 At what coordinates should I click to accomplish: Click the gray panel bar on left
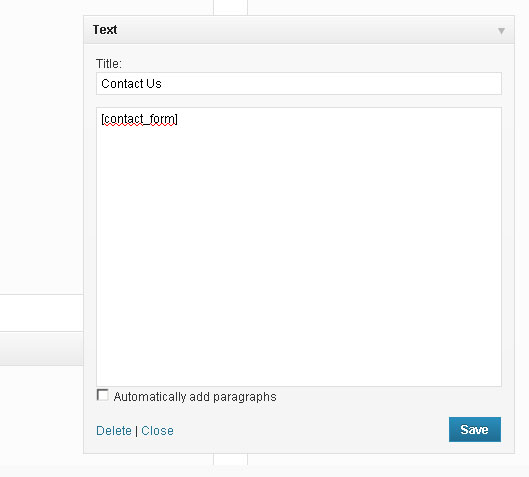click(41, 348)
